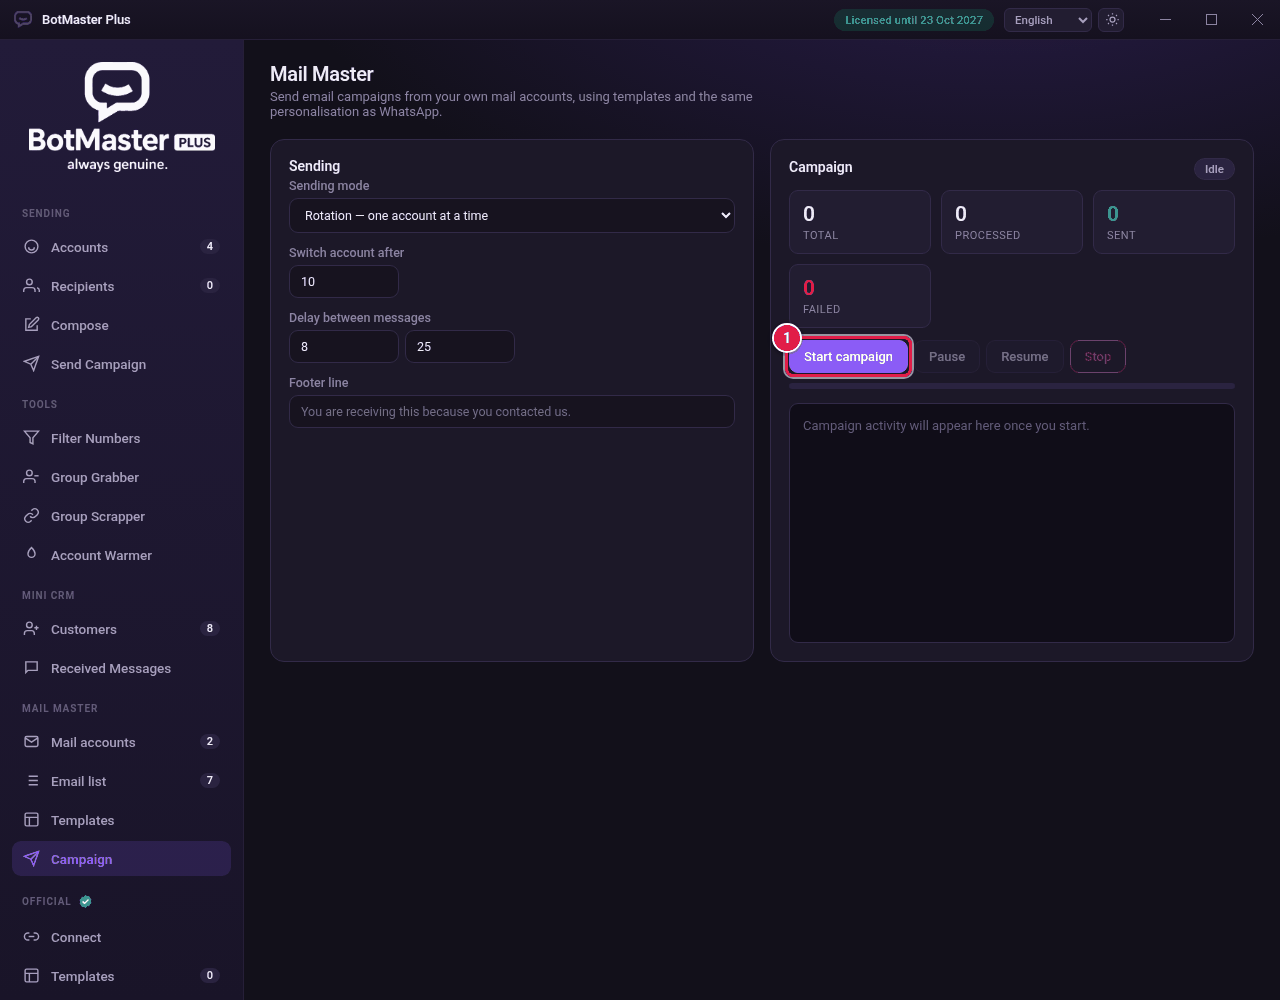Click the Mail accounts envelope icon

coord(32,742)
